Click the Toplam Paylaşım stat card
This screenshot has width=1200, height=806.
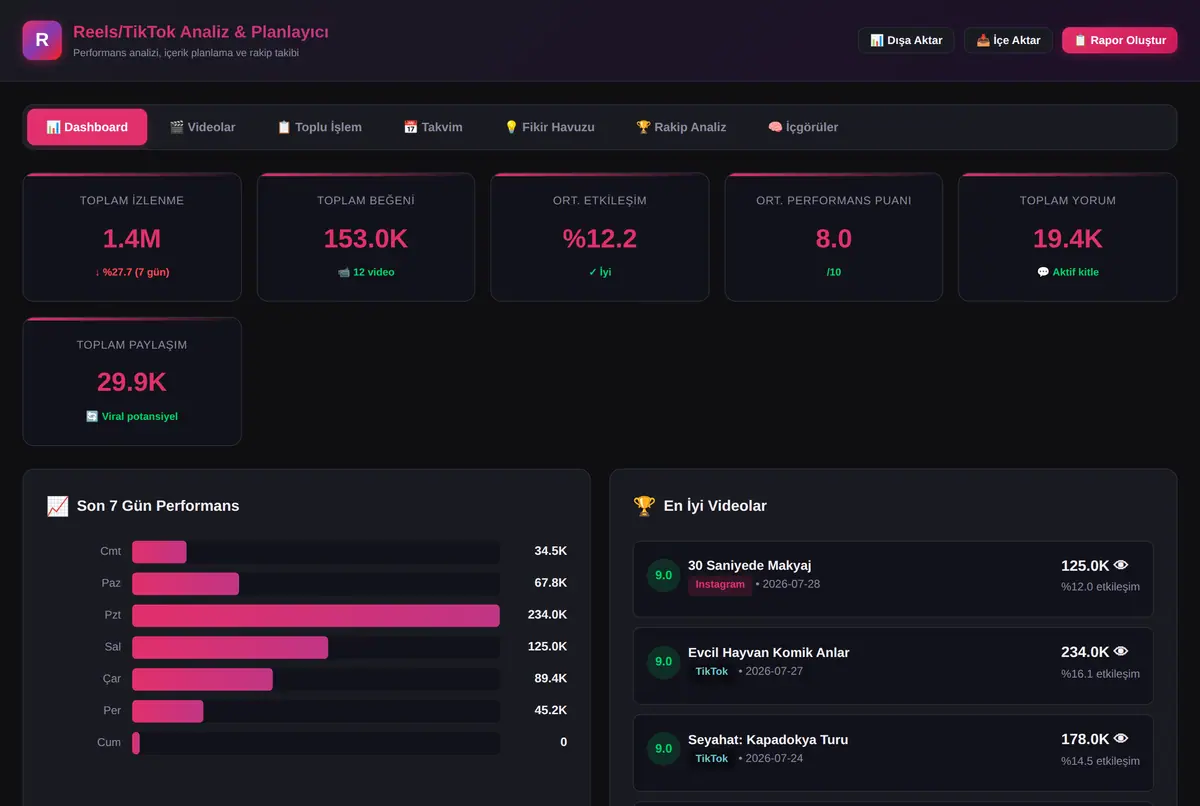(132, 381)
